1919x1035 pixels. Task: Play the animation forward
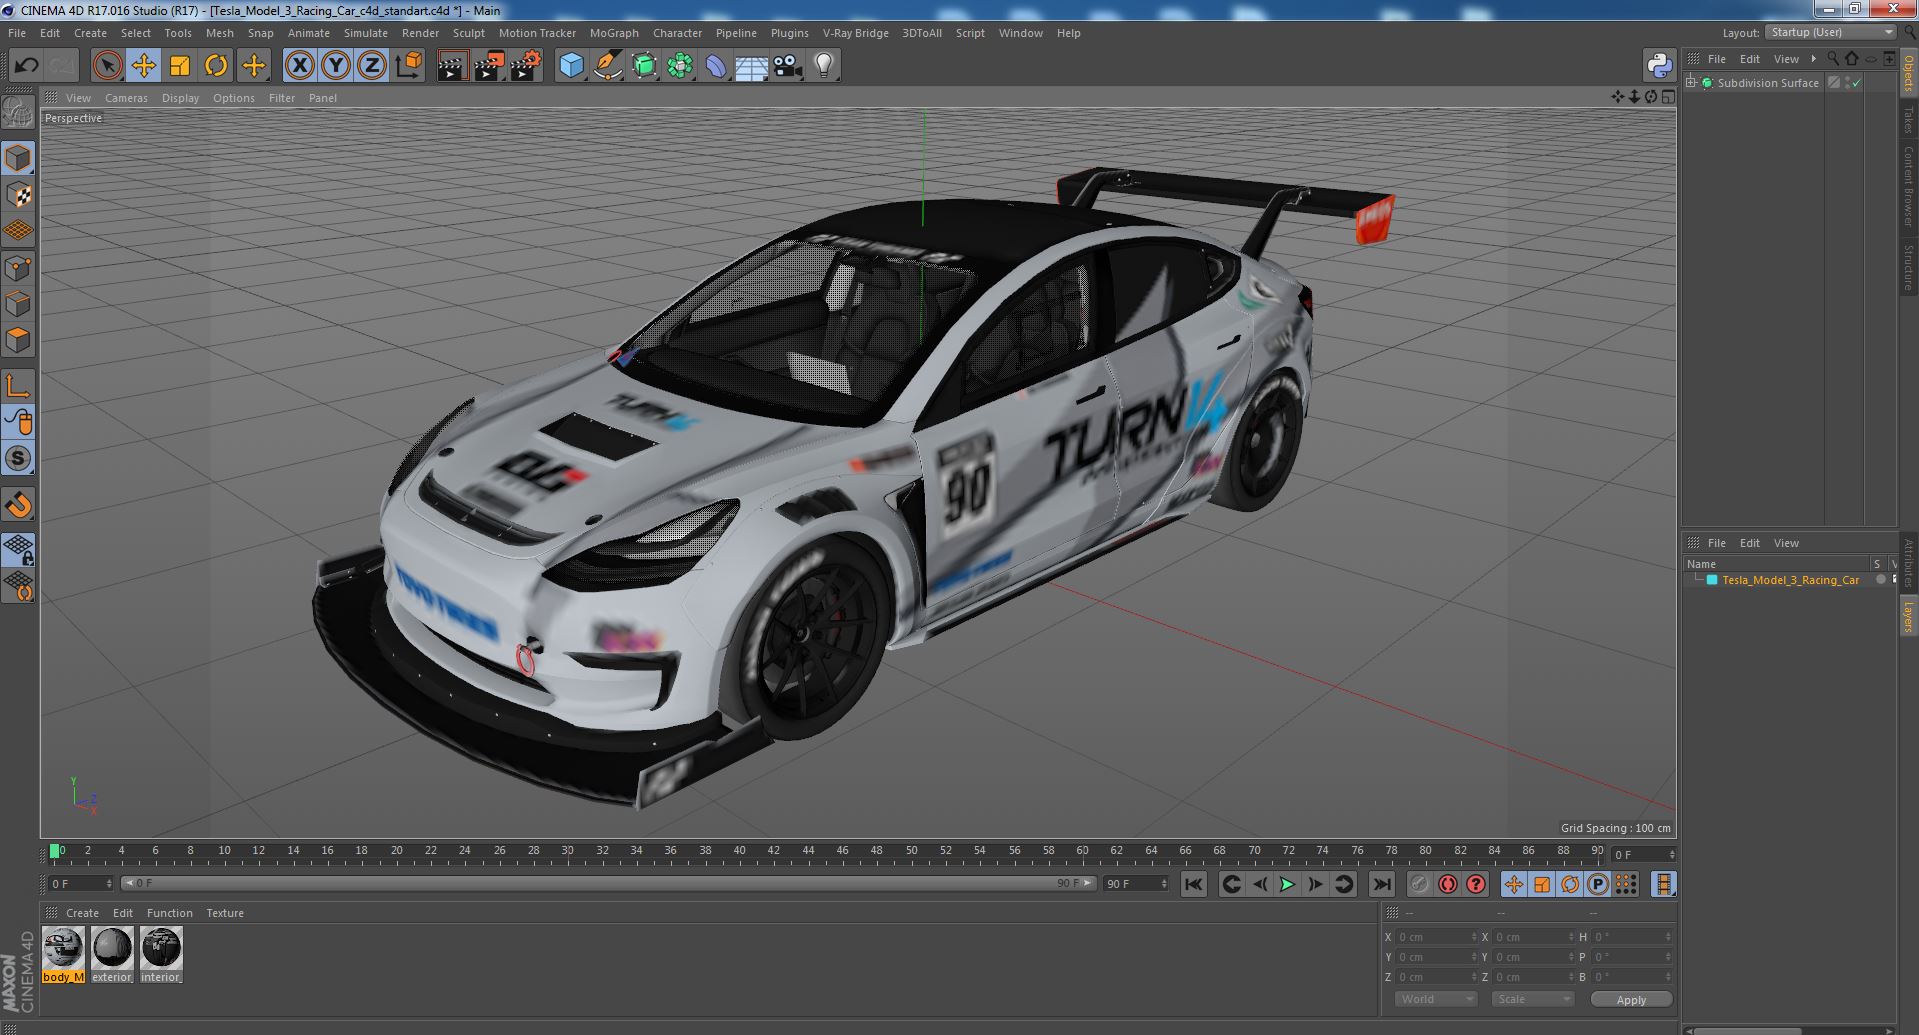coord(1287,884)
